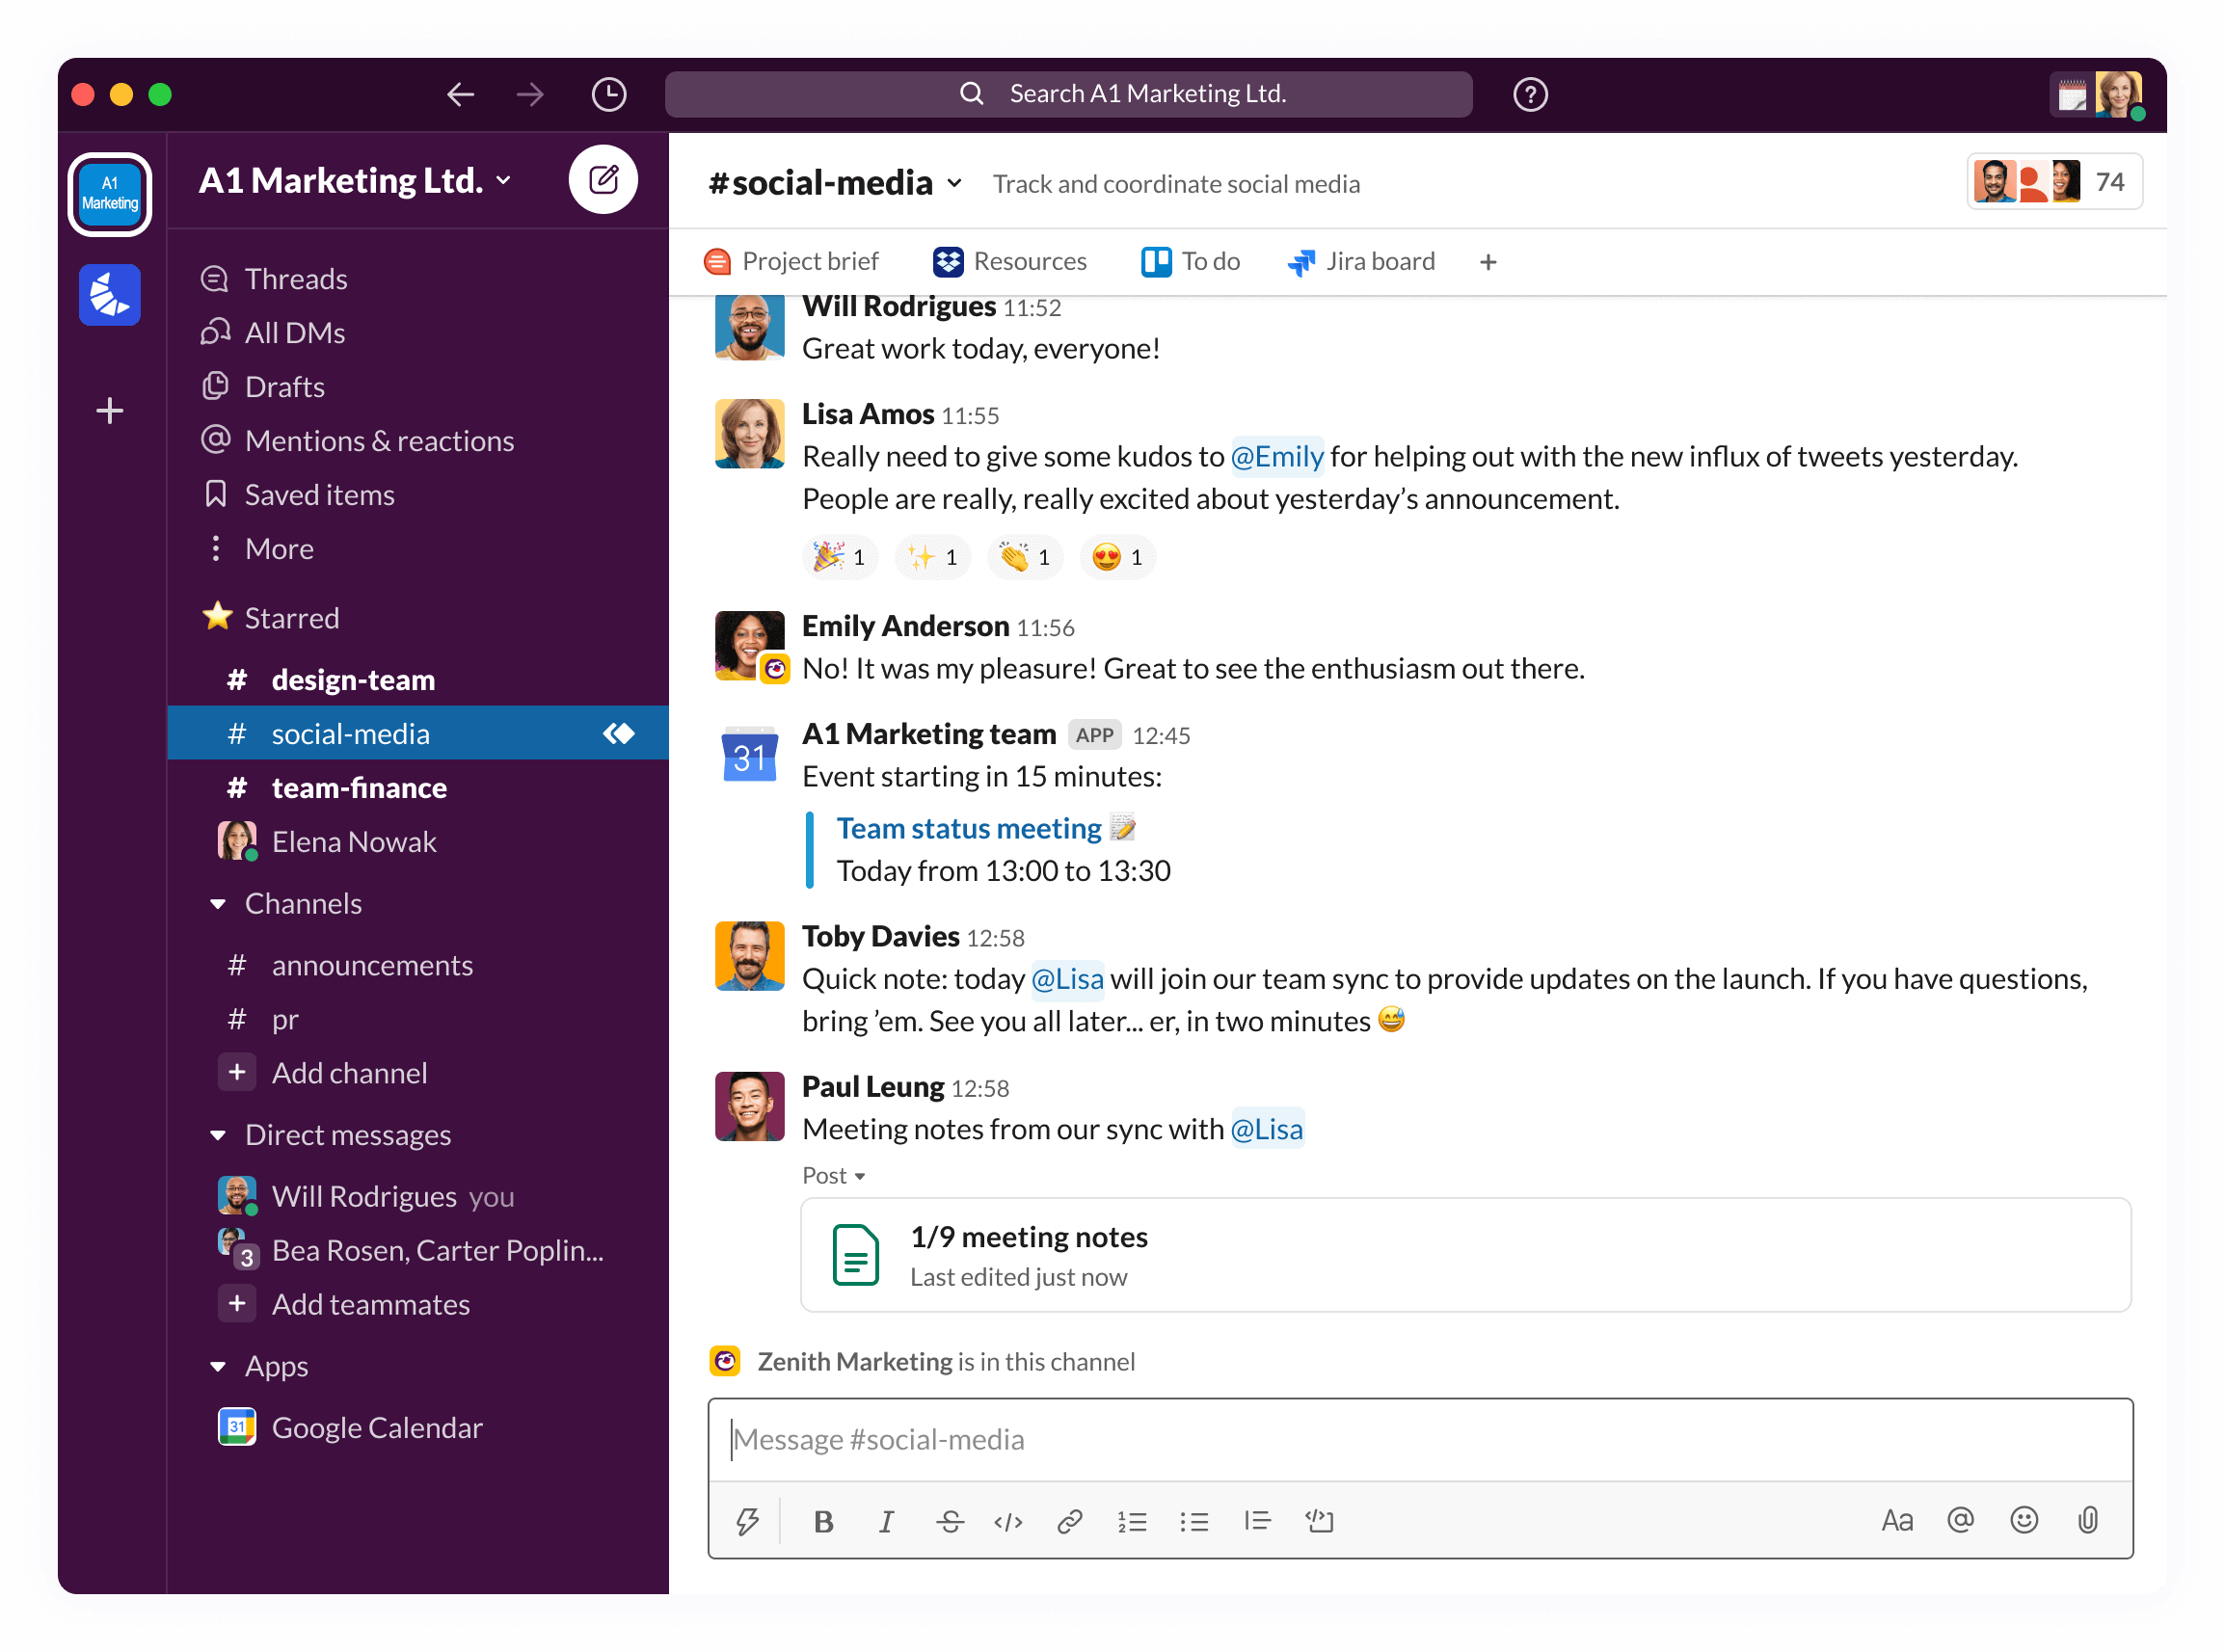
Task: Open the help question mark icon
Action: [1529, 93]
